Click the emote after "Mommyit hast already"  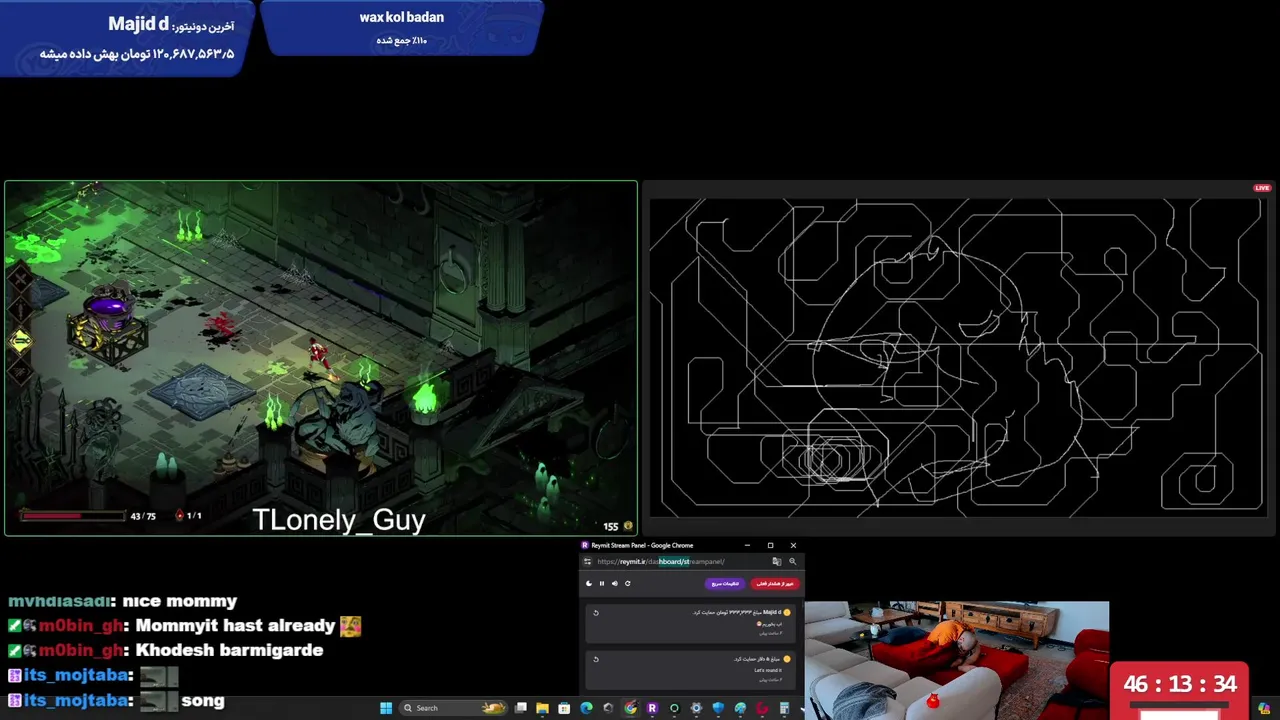[350, 626]
